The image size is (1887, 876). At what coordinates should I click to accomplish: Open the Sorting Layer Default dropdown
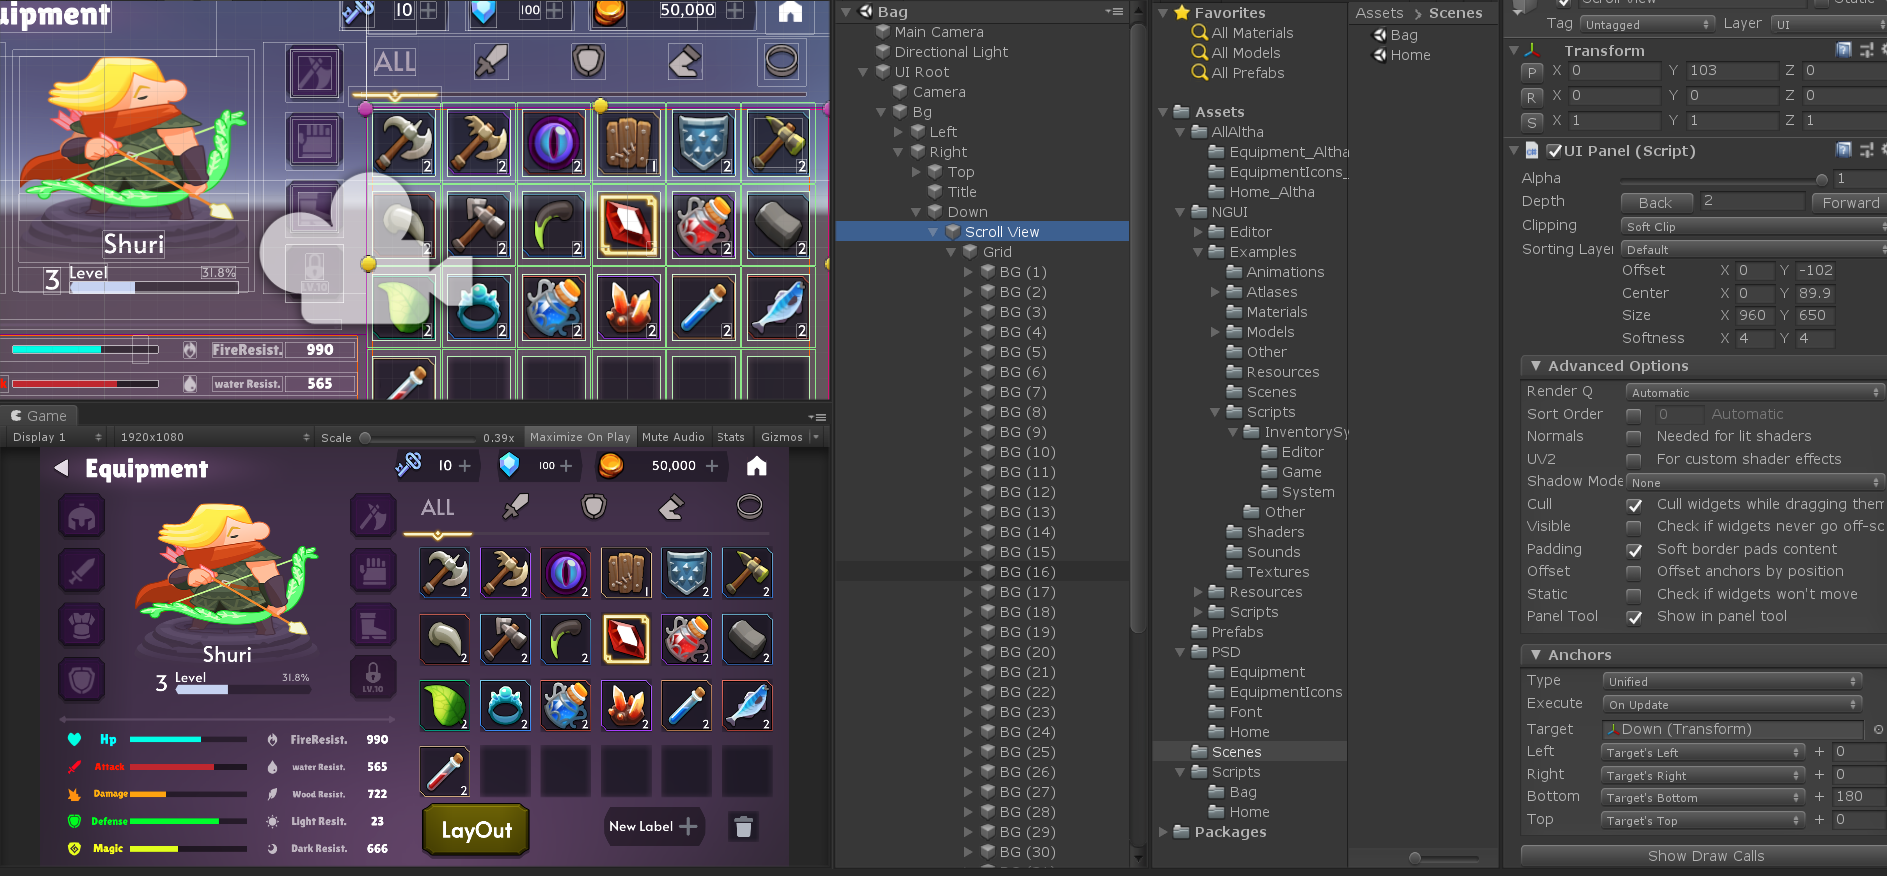click(x=1753, y=250)
